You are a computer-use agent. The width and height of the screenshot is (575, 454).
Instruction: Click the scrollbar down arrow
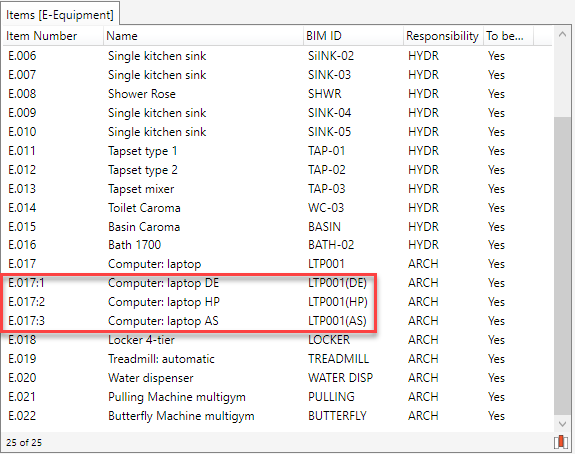tap(562, 424)
